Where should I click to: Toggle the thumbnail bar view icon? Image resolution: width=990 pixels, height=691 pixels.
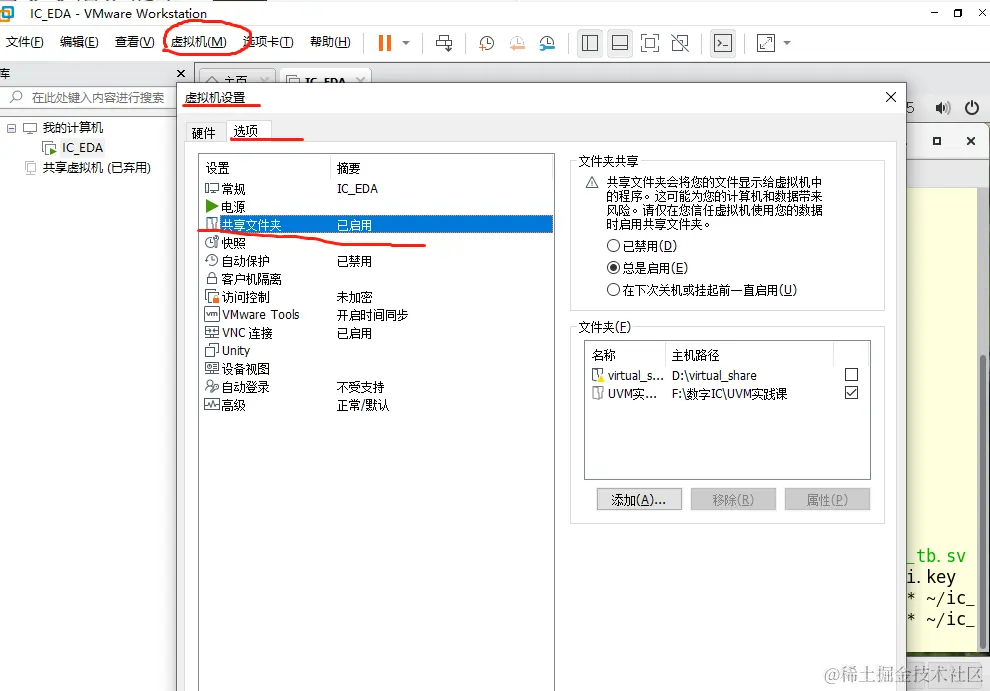[x=620, y=43]
